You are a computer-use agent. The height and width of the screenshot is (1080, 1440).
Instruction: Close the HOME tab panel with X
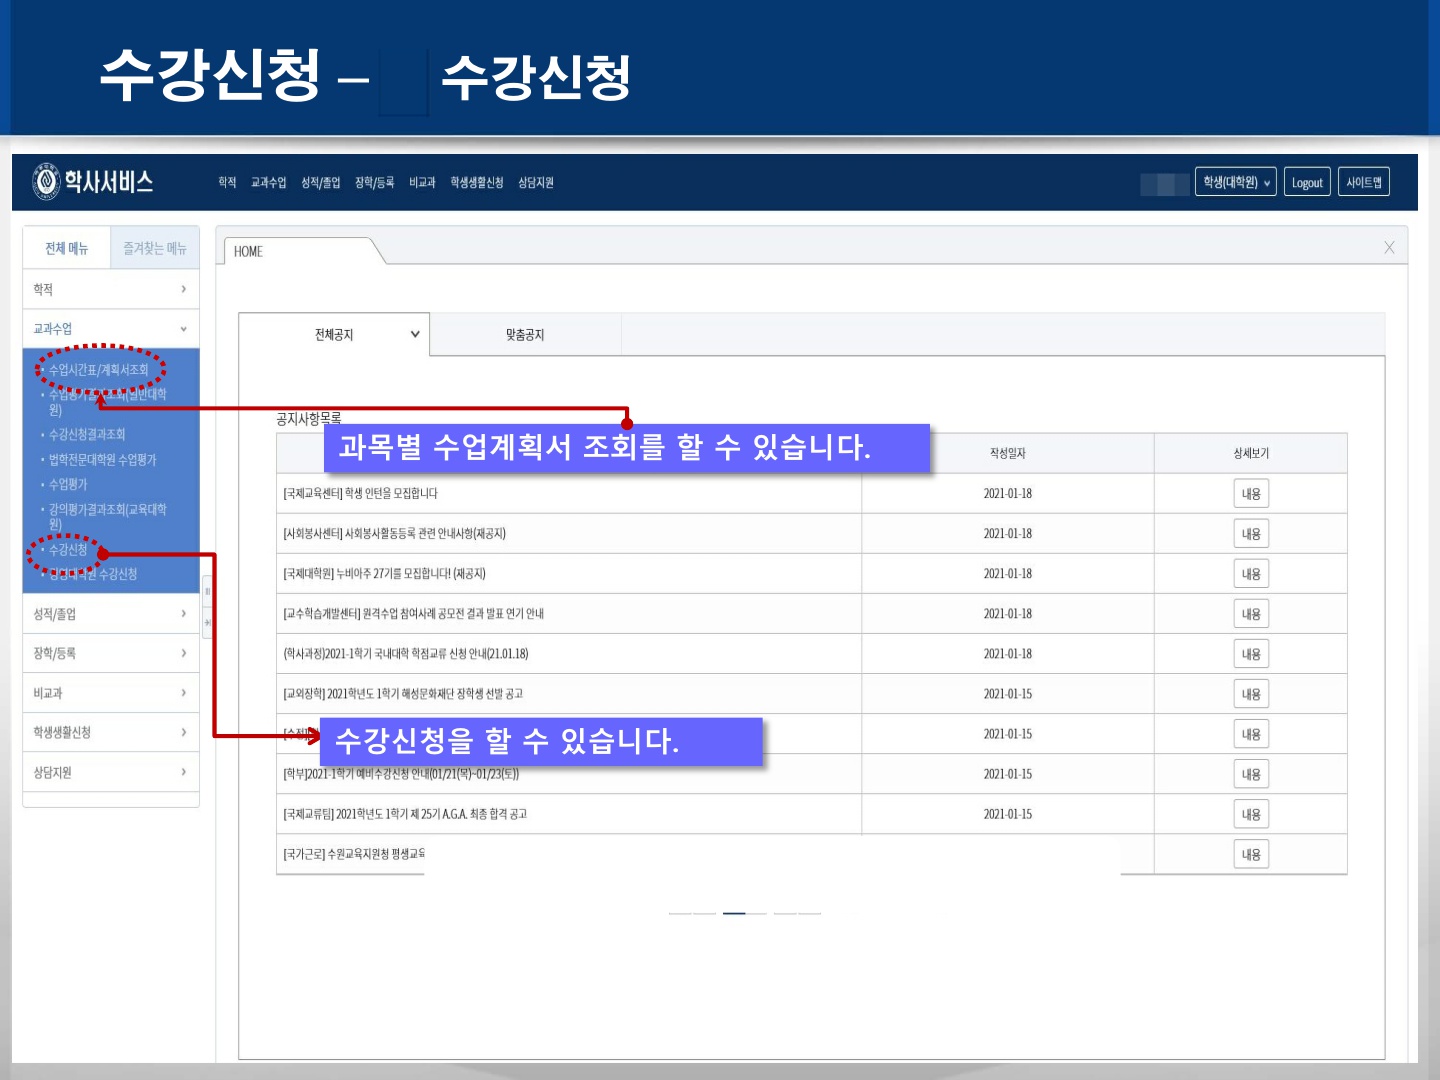click(1389, 248)
